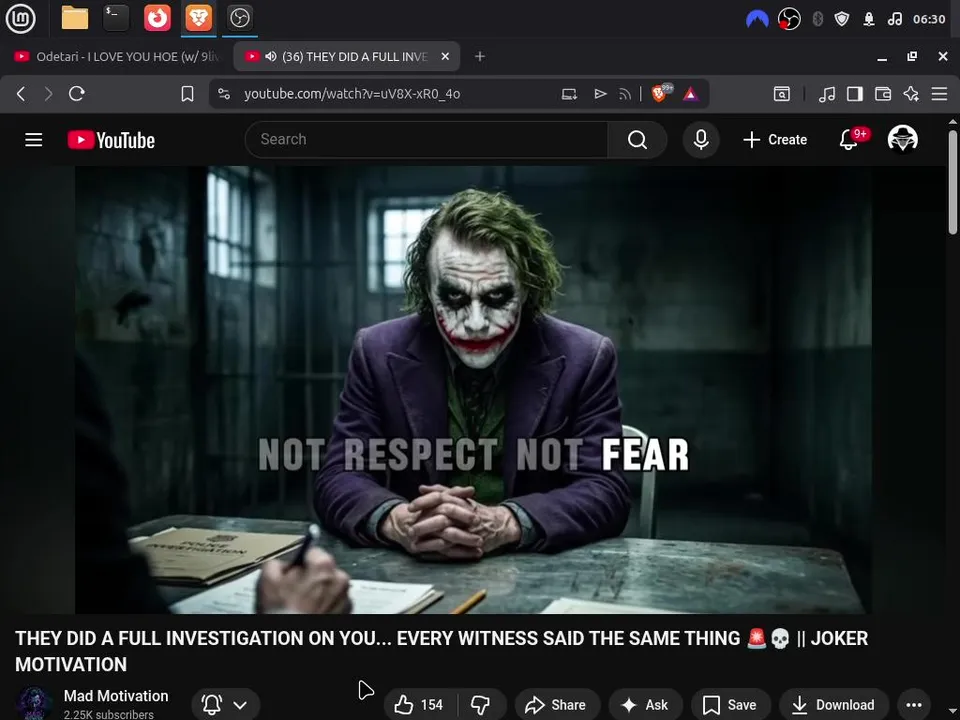Click the Brave playlist play icon
This screenshot has width=960, height=720.
[600, 94]
